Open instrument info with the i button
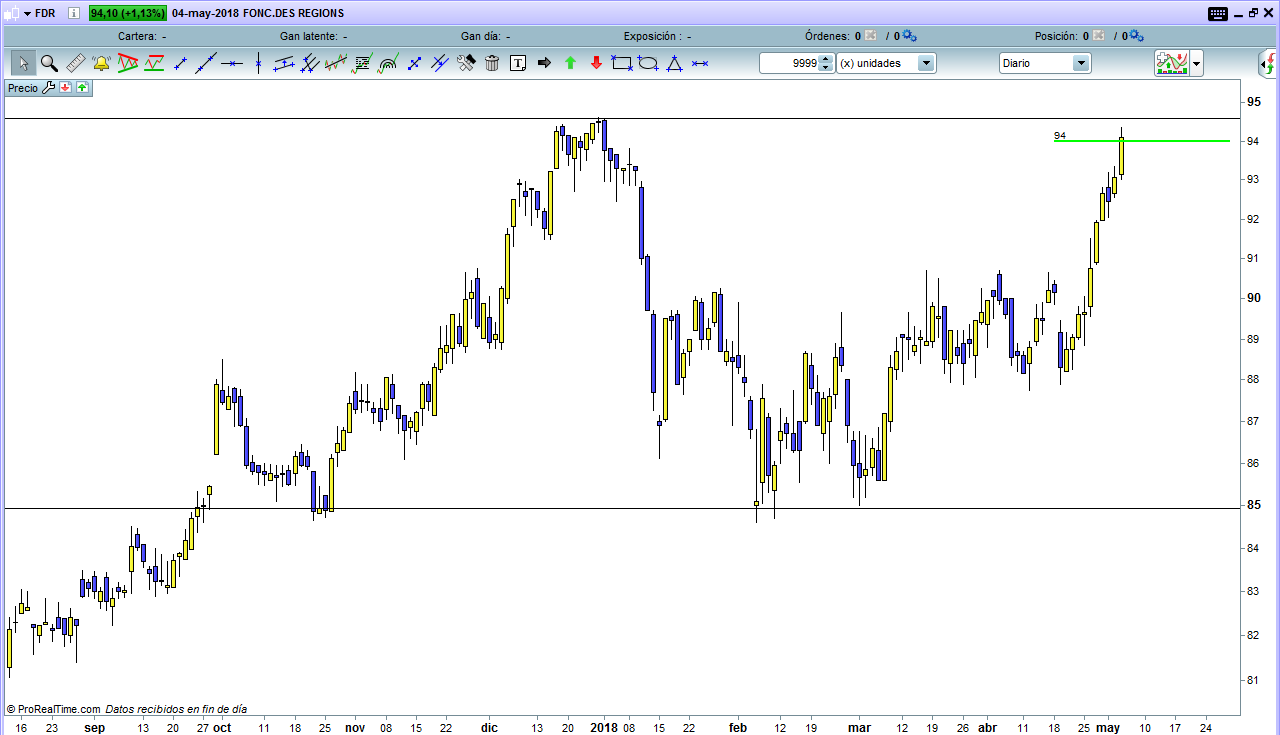1280x735 pixels. click(x=72, y=13)
